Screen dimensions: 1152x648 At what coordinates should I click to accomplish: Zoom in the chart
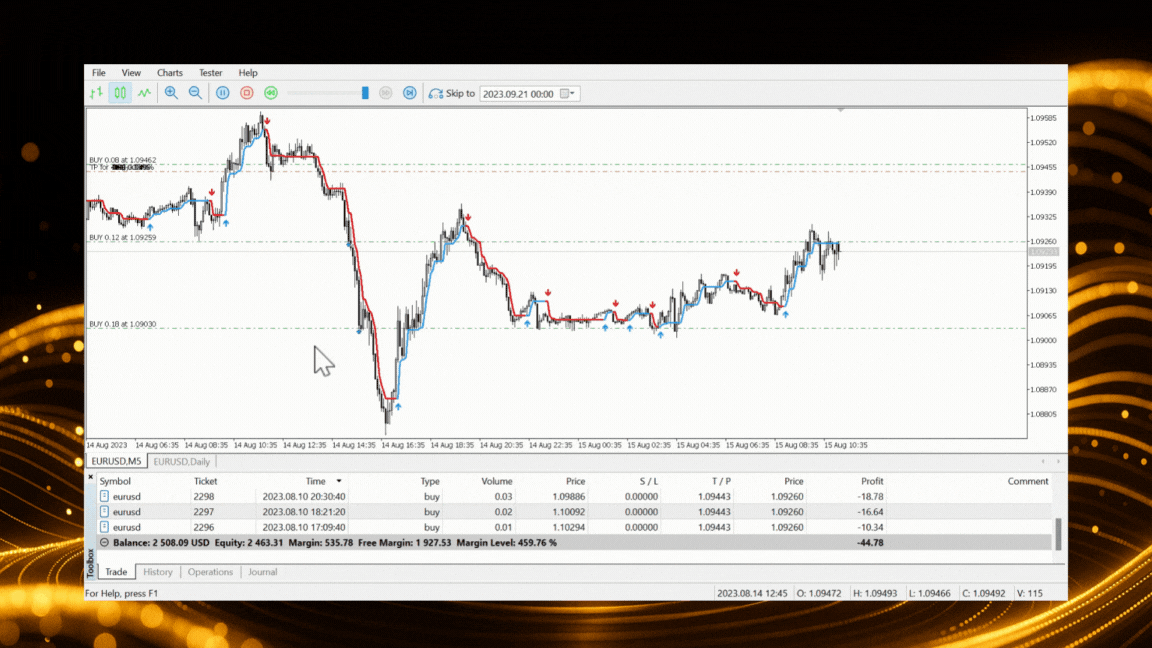(171, 93)
